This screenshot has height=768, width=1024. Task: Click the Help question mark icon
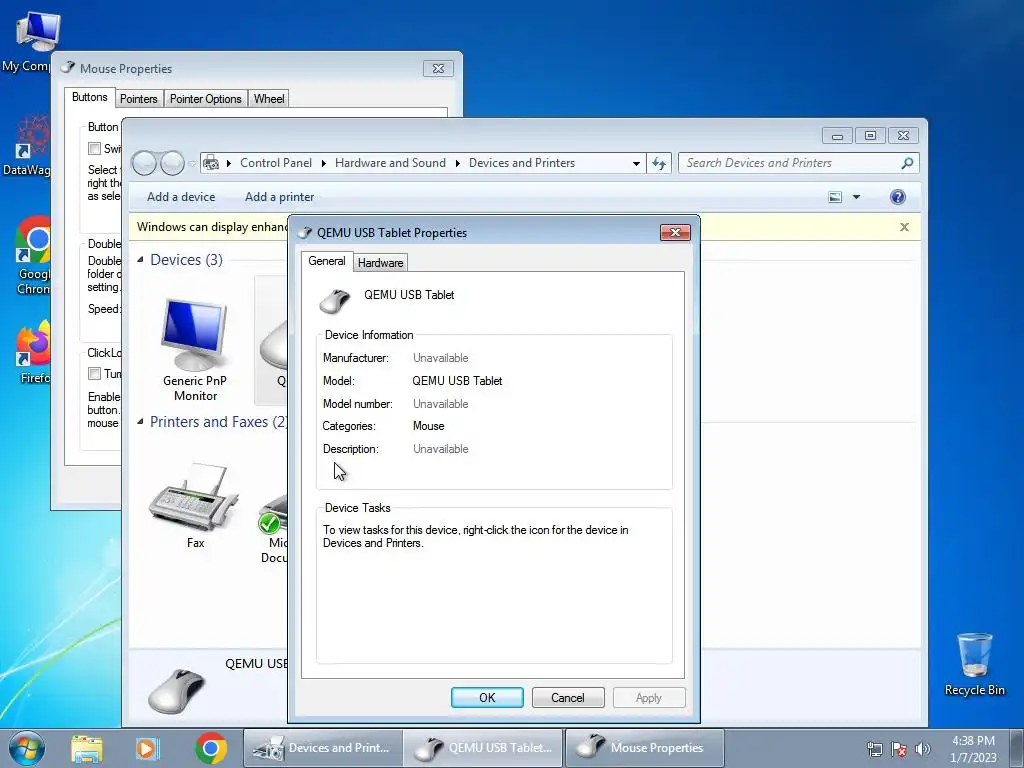(898, 197)
